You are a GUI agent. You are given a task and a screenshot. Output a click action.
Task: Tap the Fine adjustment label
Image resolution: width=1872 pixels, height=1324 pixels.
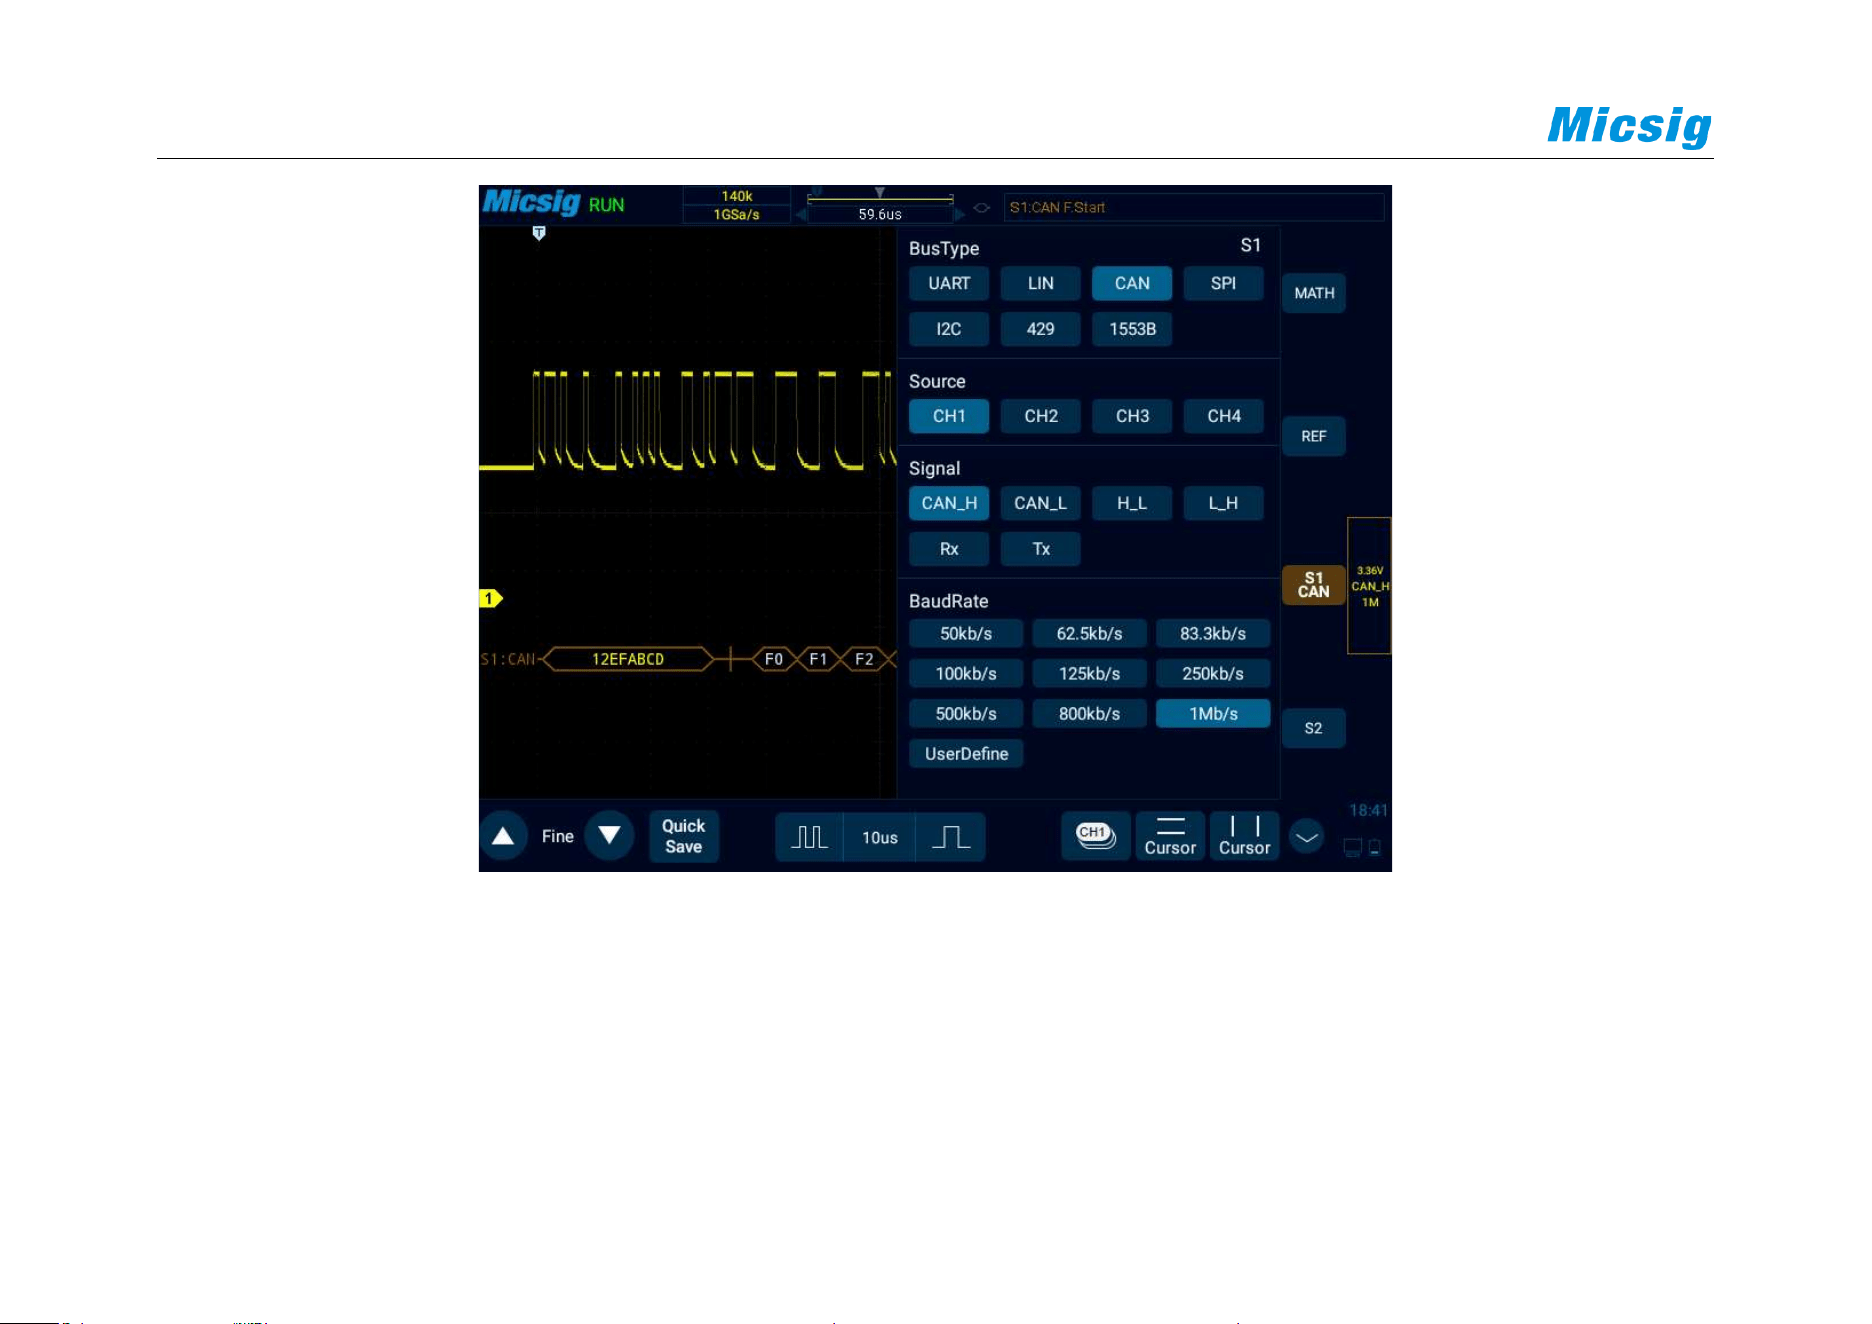pos(557,836)
